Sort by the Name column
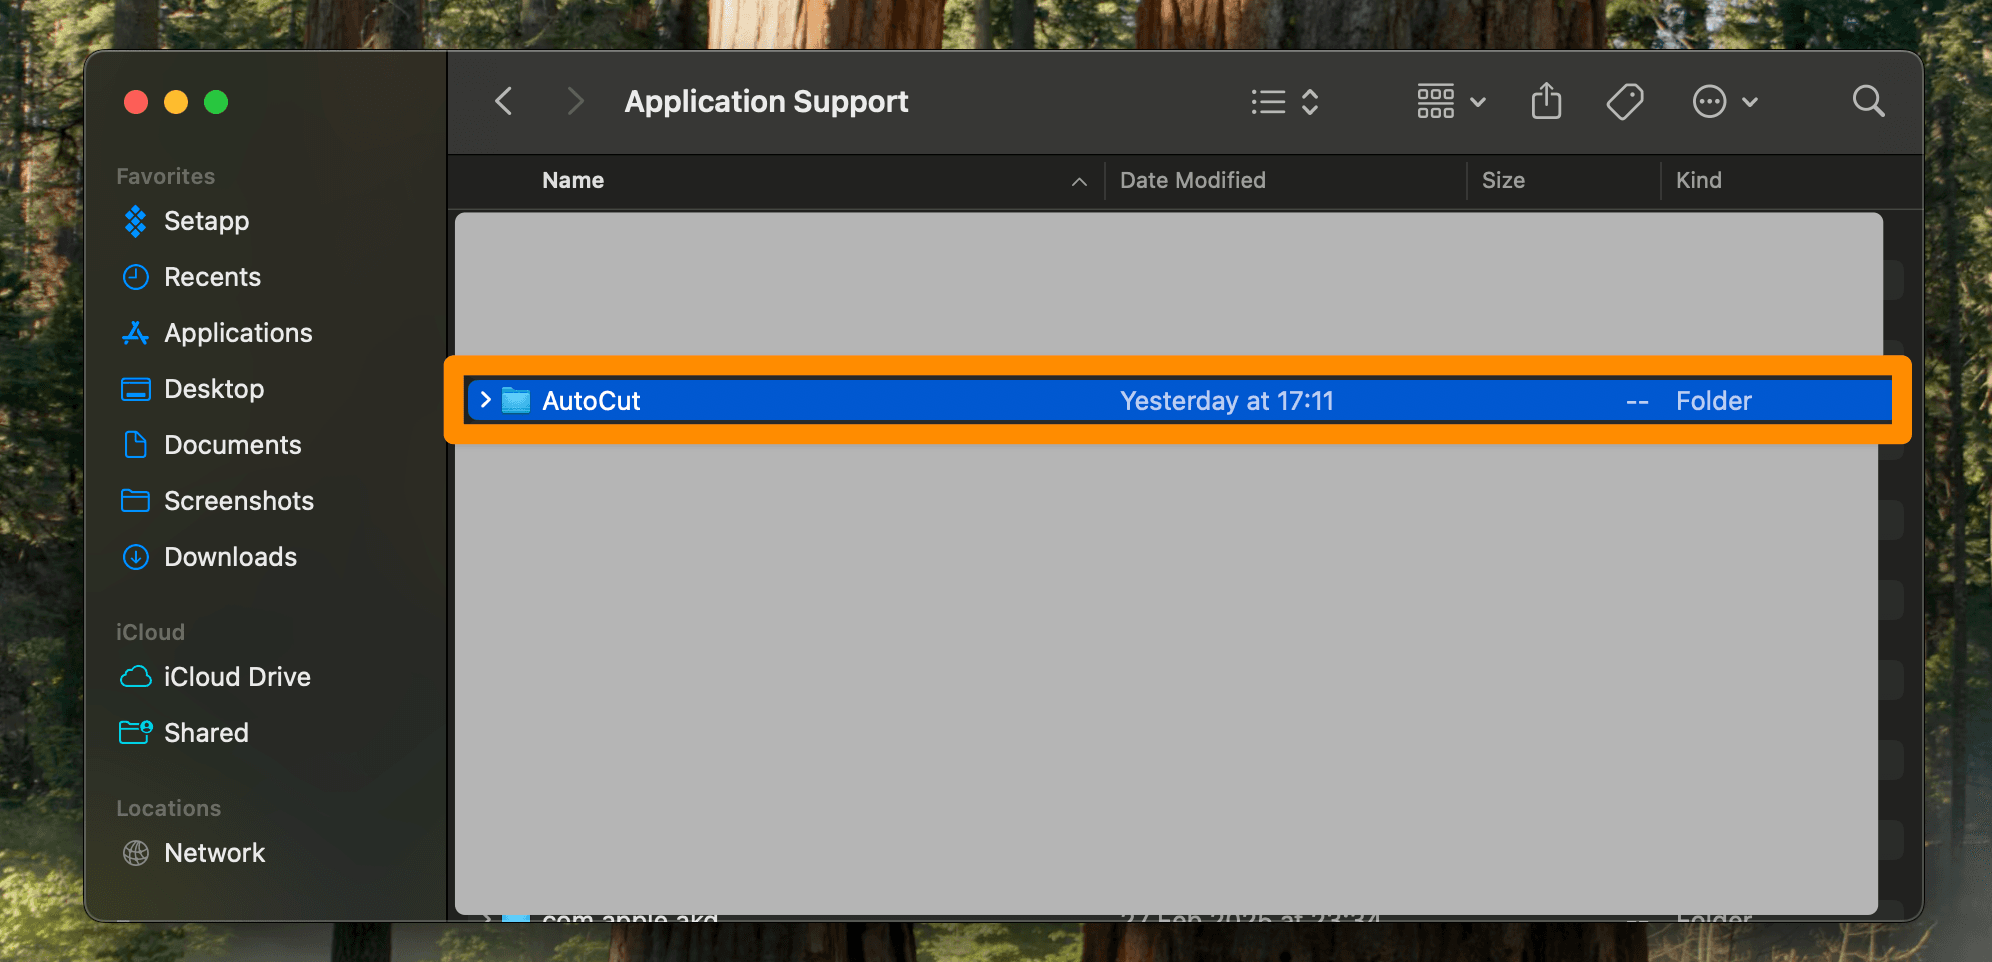 [573, 180]
